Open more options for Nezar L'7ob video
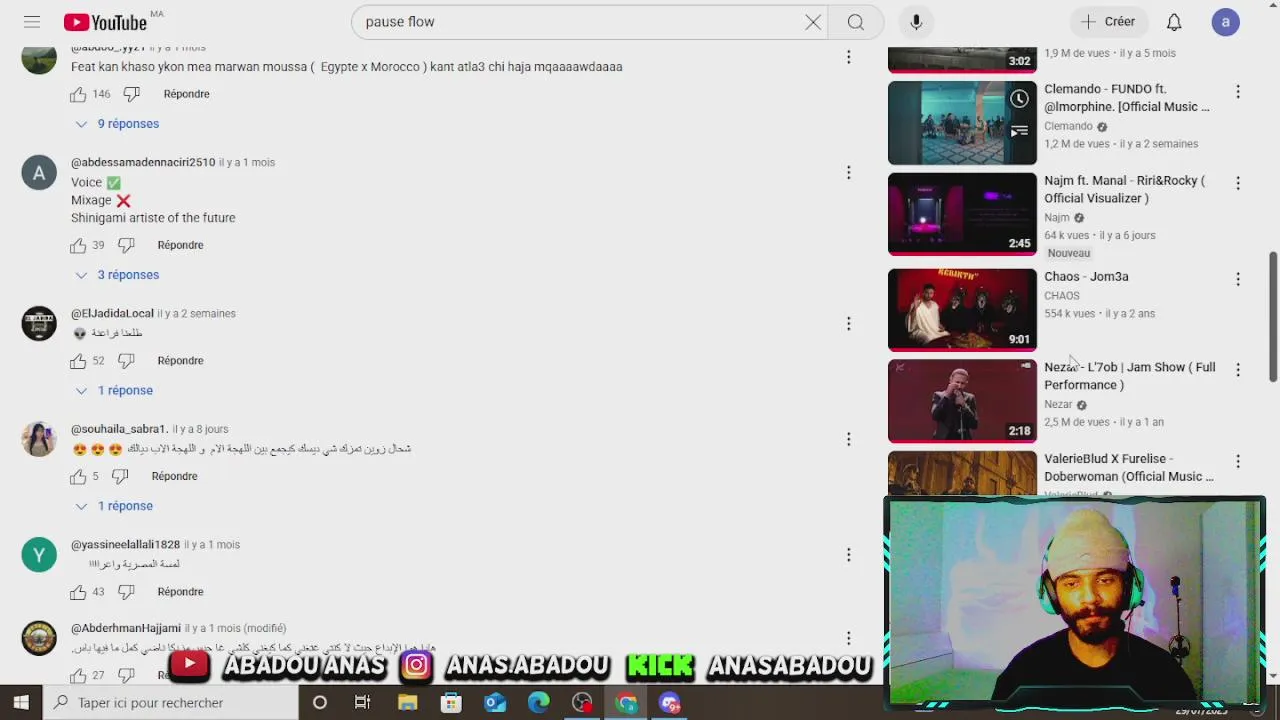1280x720 pixels. tap(1238, 370)
